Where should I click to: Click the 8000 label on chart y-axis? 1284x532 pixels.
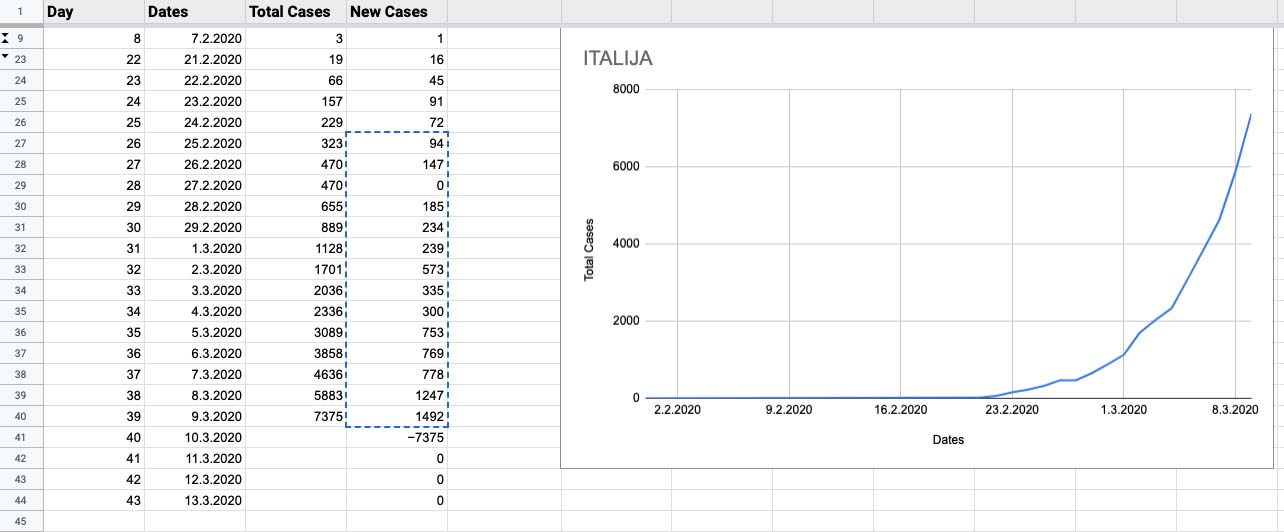point(626,90)
